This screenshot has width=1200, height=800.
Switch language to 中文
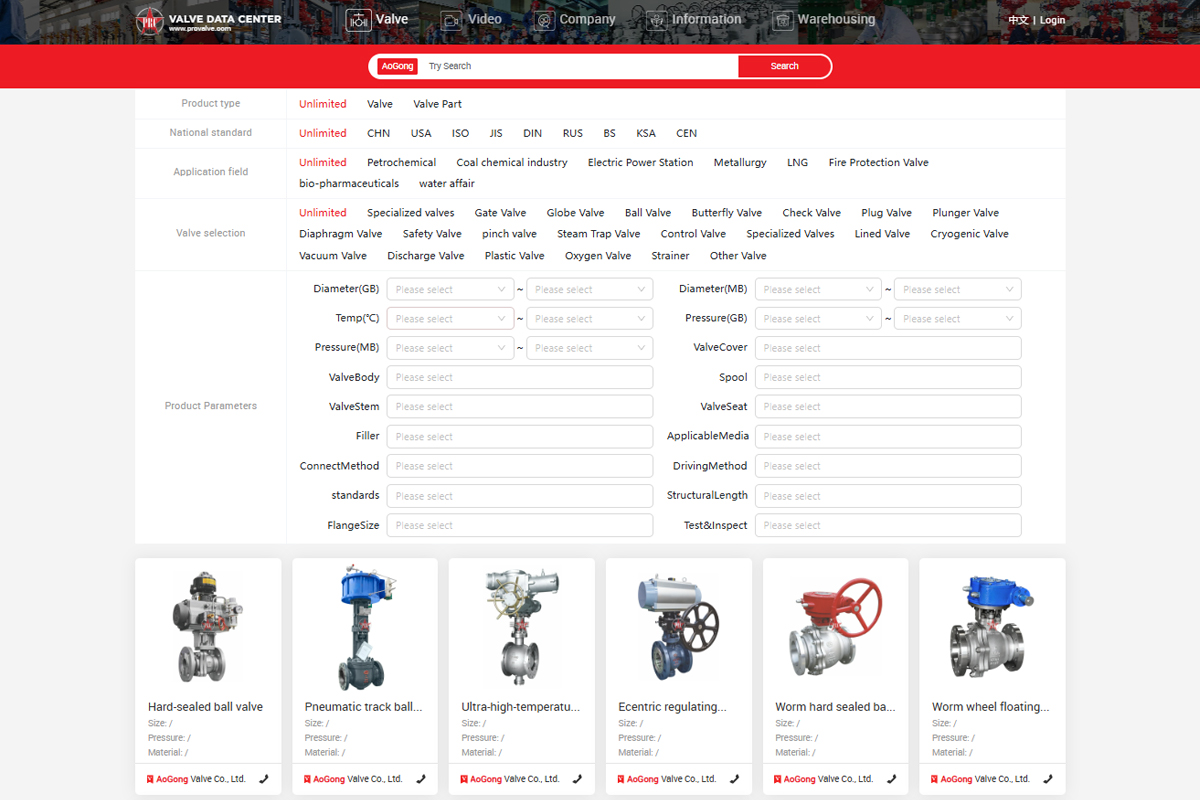1018,20
